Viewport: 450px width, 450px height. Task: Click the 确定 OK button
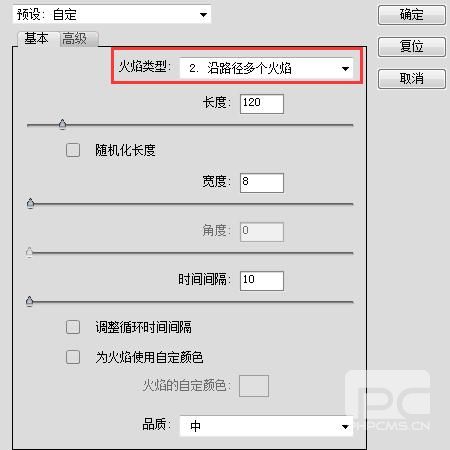[412, 15]
